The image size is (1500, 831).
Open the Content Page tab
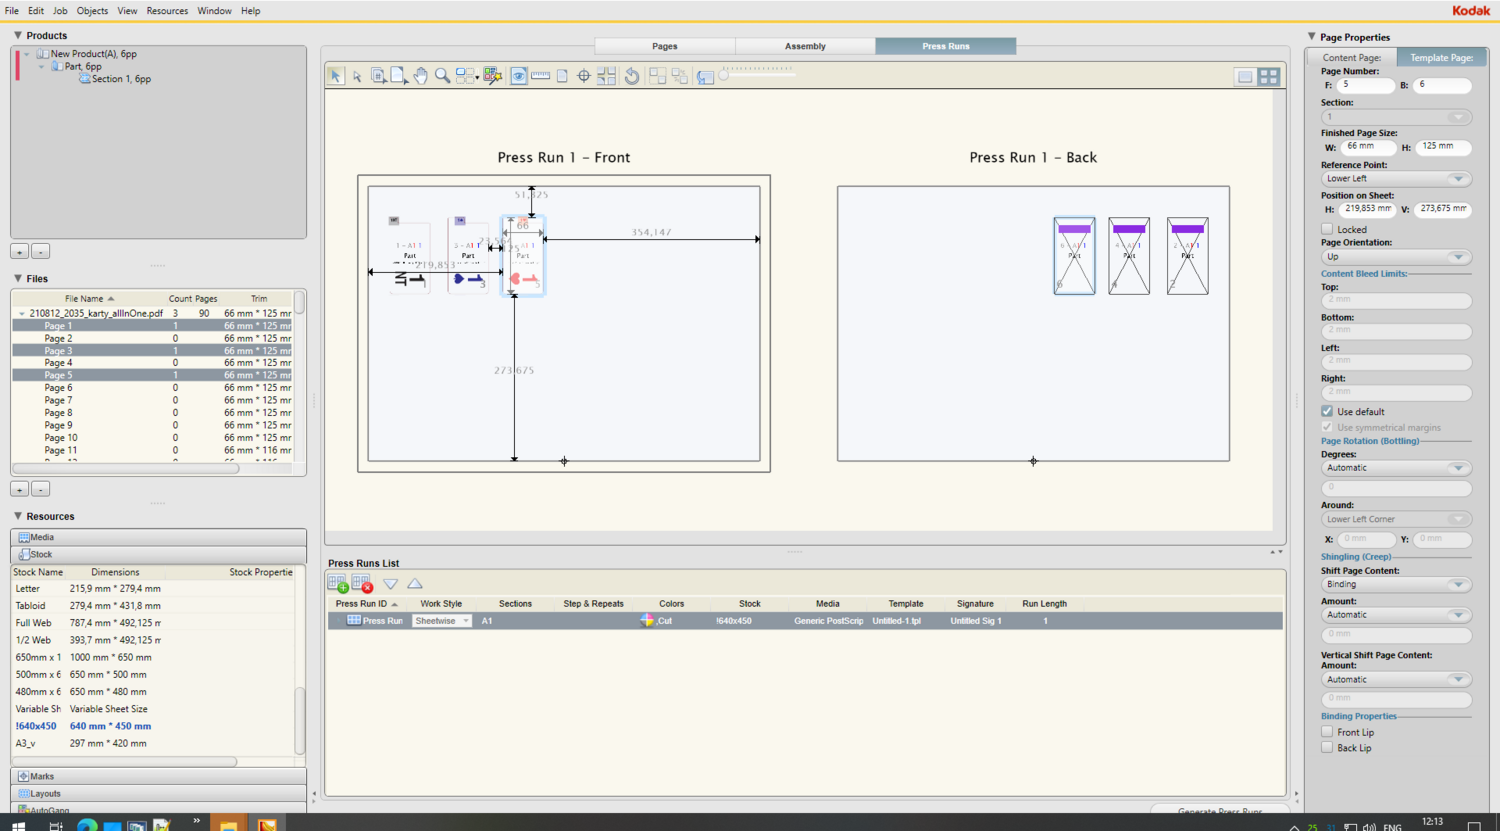click(1352, 58)
